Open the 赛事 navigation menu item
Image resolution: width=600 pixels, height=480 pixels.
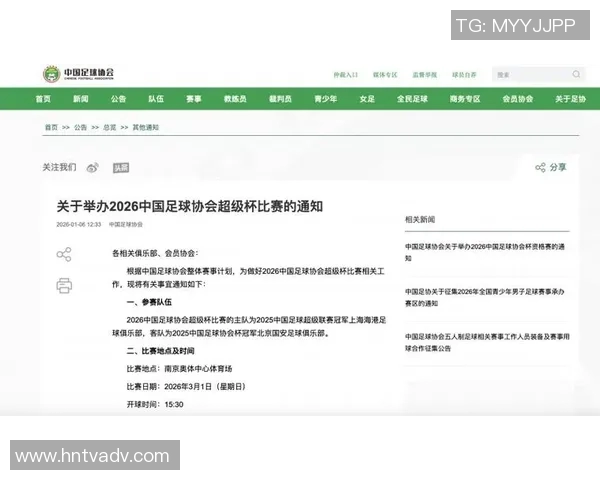tap(194, 99)
